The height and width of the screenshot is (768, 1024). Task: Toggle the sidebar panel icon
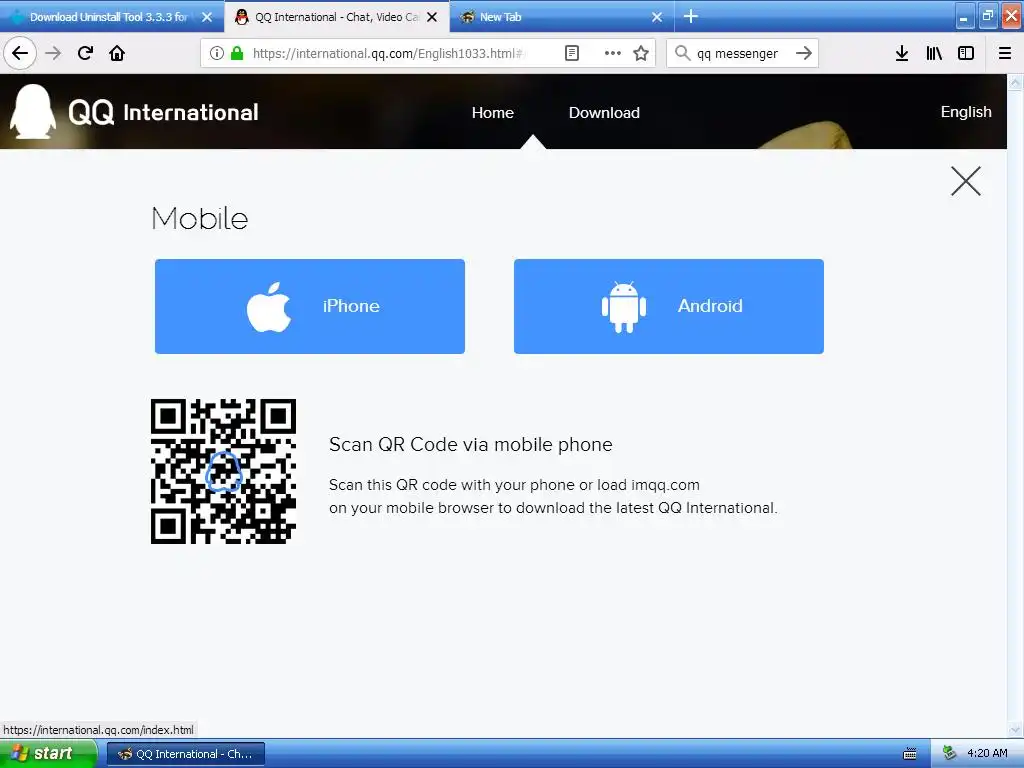pos(966,53)
